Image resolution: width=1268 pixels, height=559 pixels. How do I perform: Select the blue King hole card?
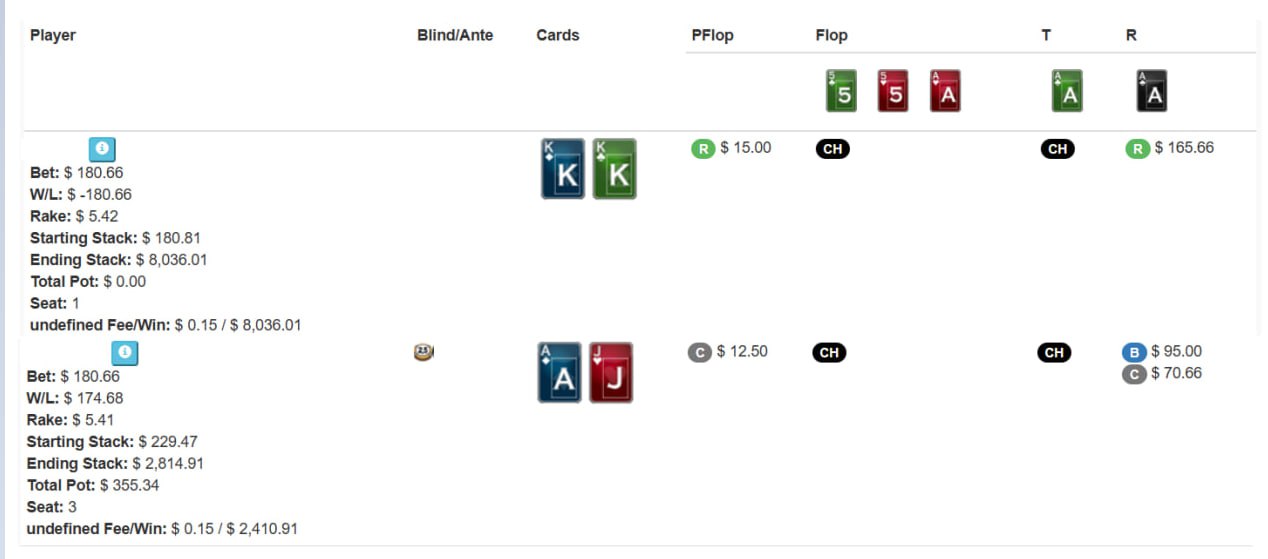pos(563,169)
